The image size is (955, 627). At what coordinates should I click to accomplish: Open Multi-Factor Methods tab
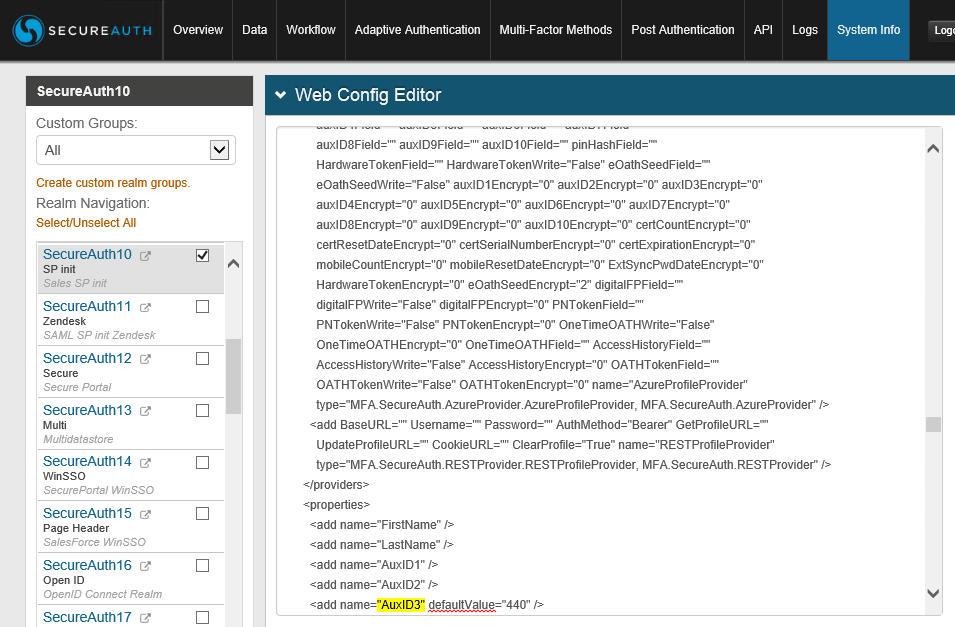point(555,30)
